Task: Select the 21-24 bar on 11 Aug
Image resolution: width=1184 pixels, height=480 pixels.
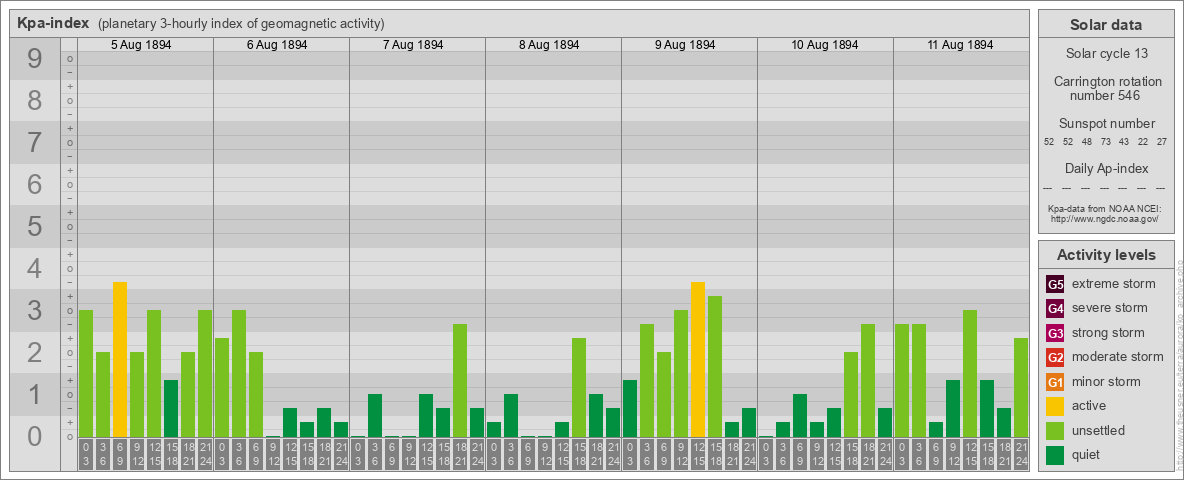Action: coord(1021,387)
